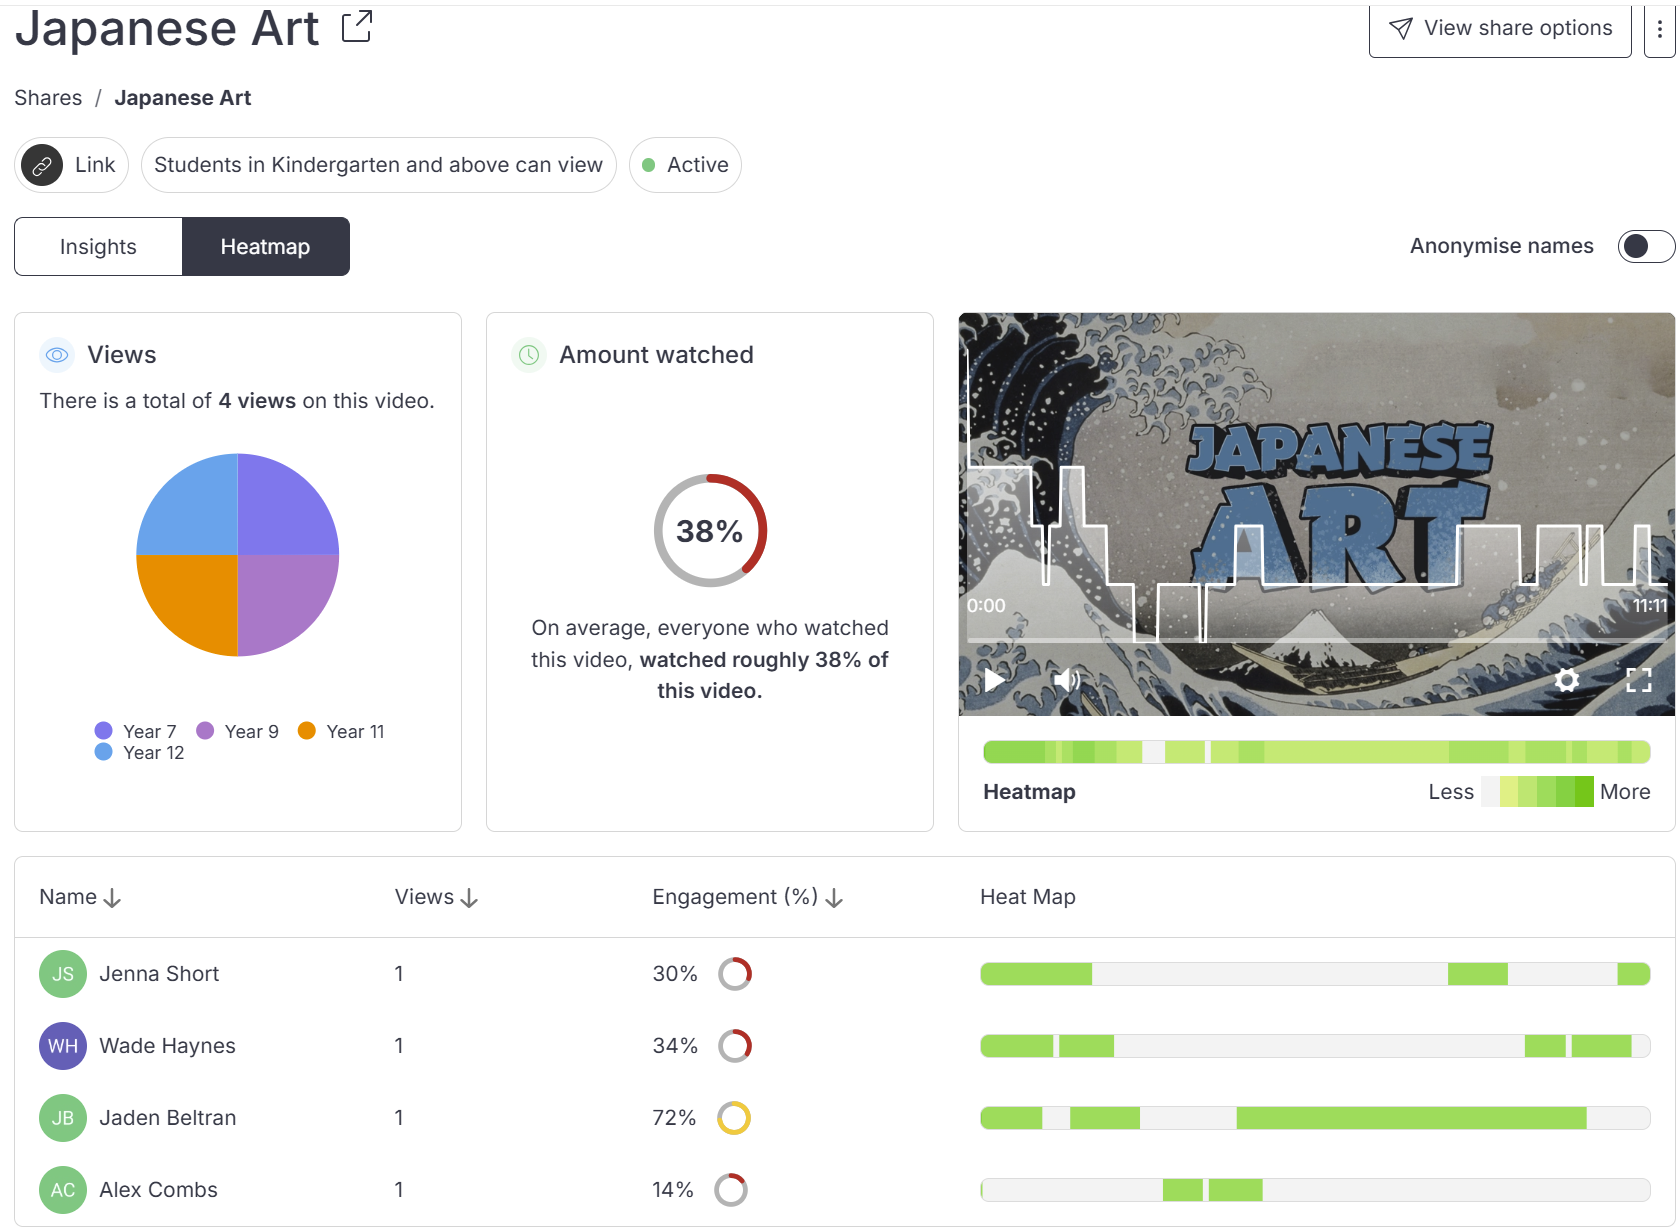Click WH avatar for Wade Haynes
The width and height of the screenshot is (1680, 1229).
pos(63,1046)
